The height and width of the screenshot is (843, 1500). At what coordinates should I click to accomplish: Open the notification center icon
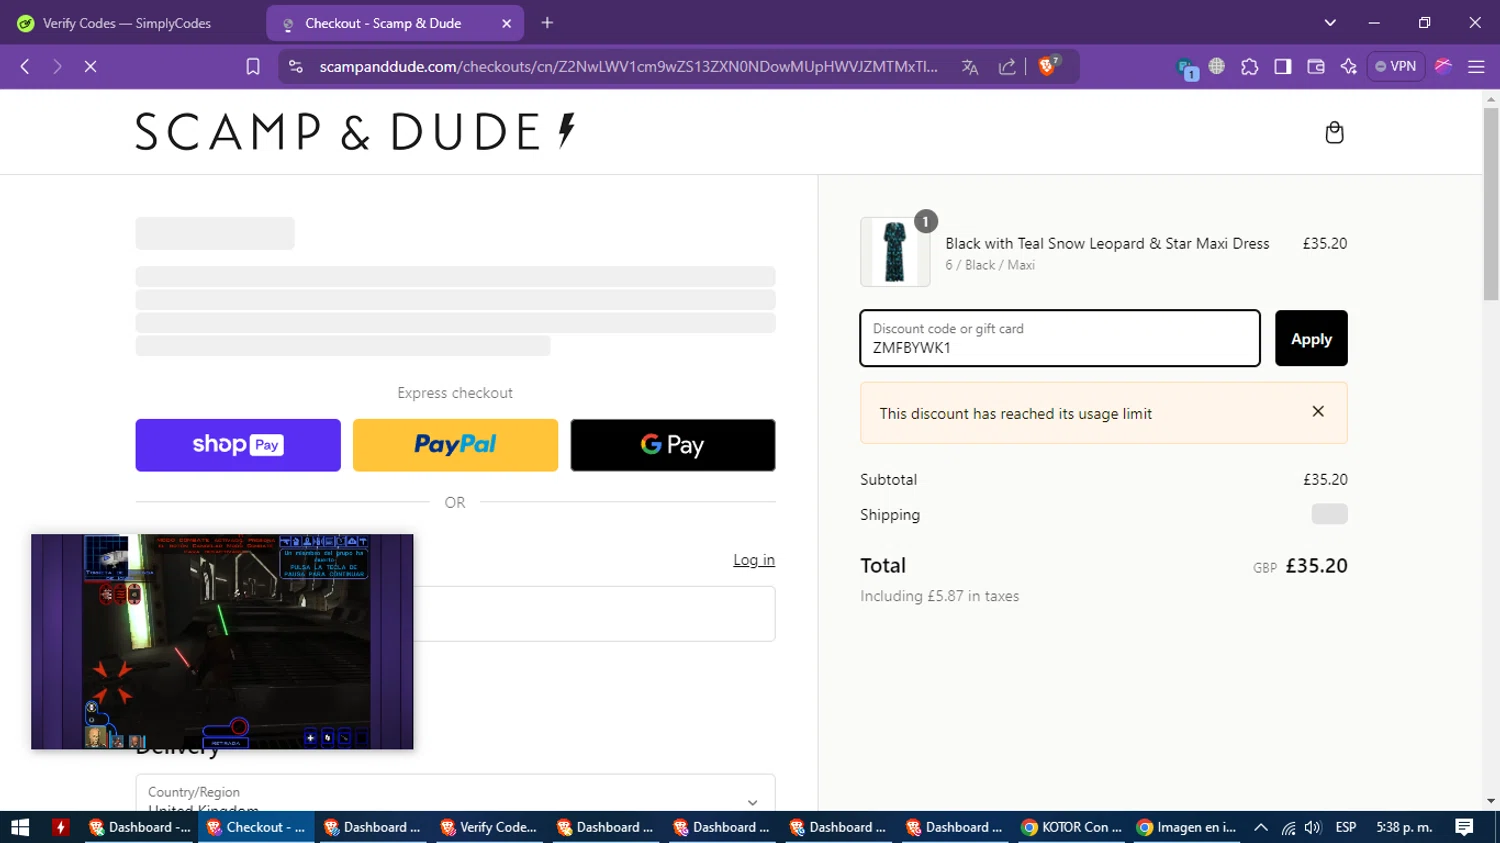click(x=1464, y=827)
